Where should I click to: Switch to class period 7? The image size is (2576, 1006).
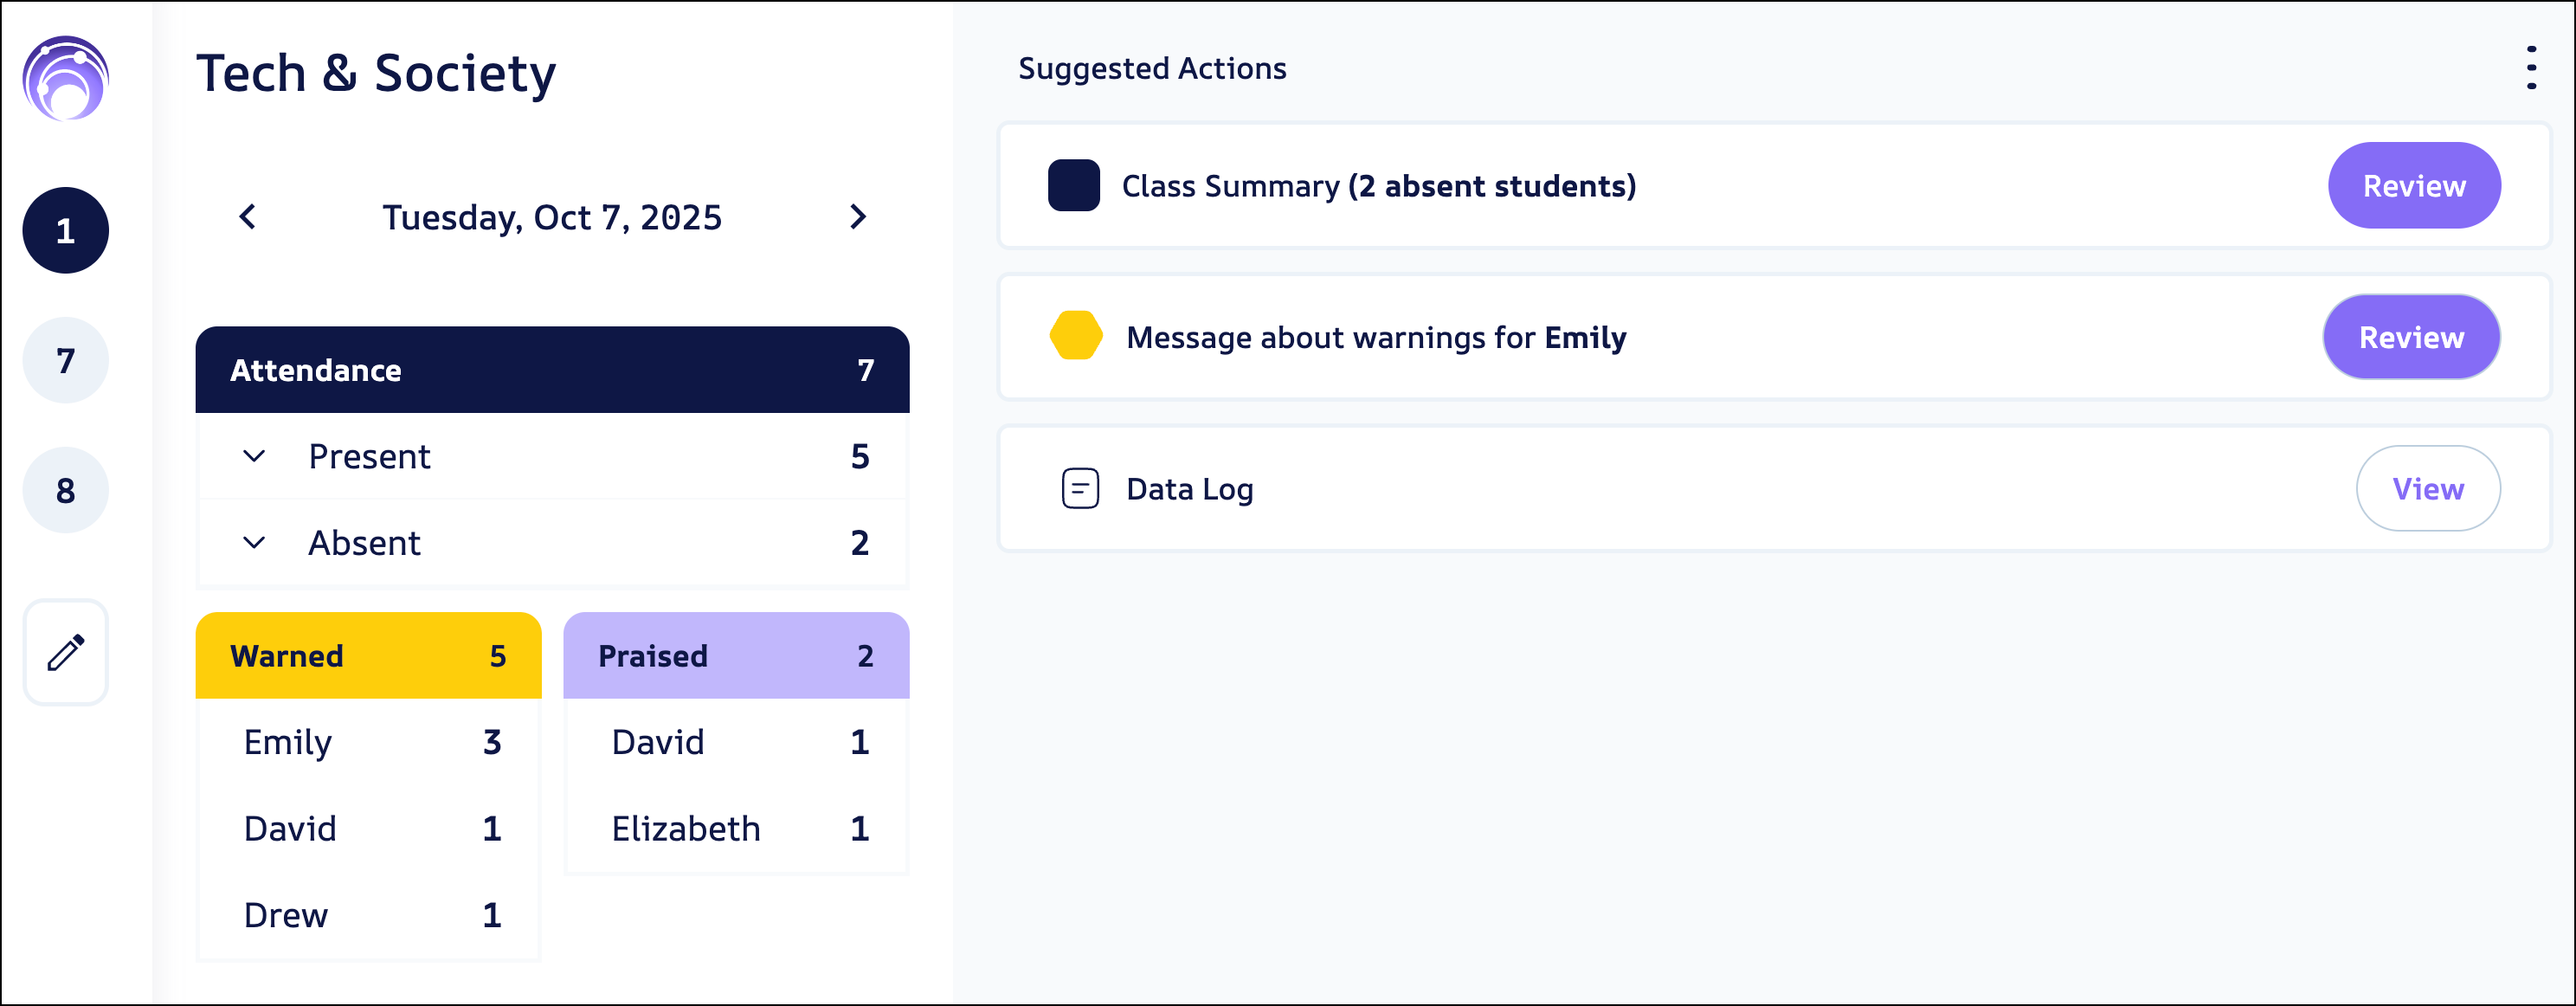pos(66,360)
